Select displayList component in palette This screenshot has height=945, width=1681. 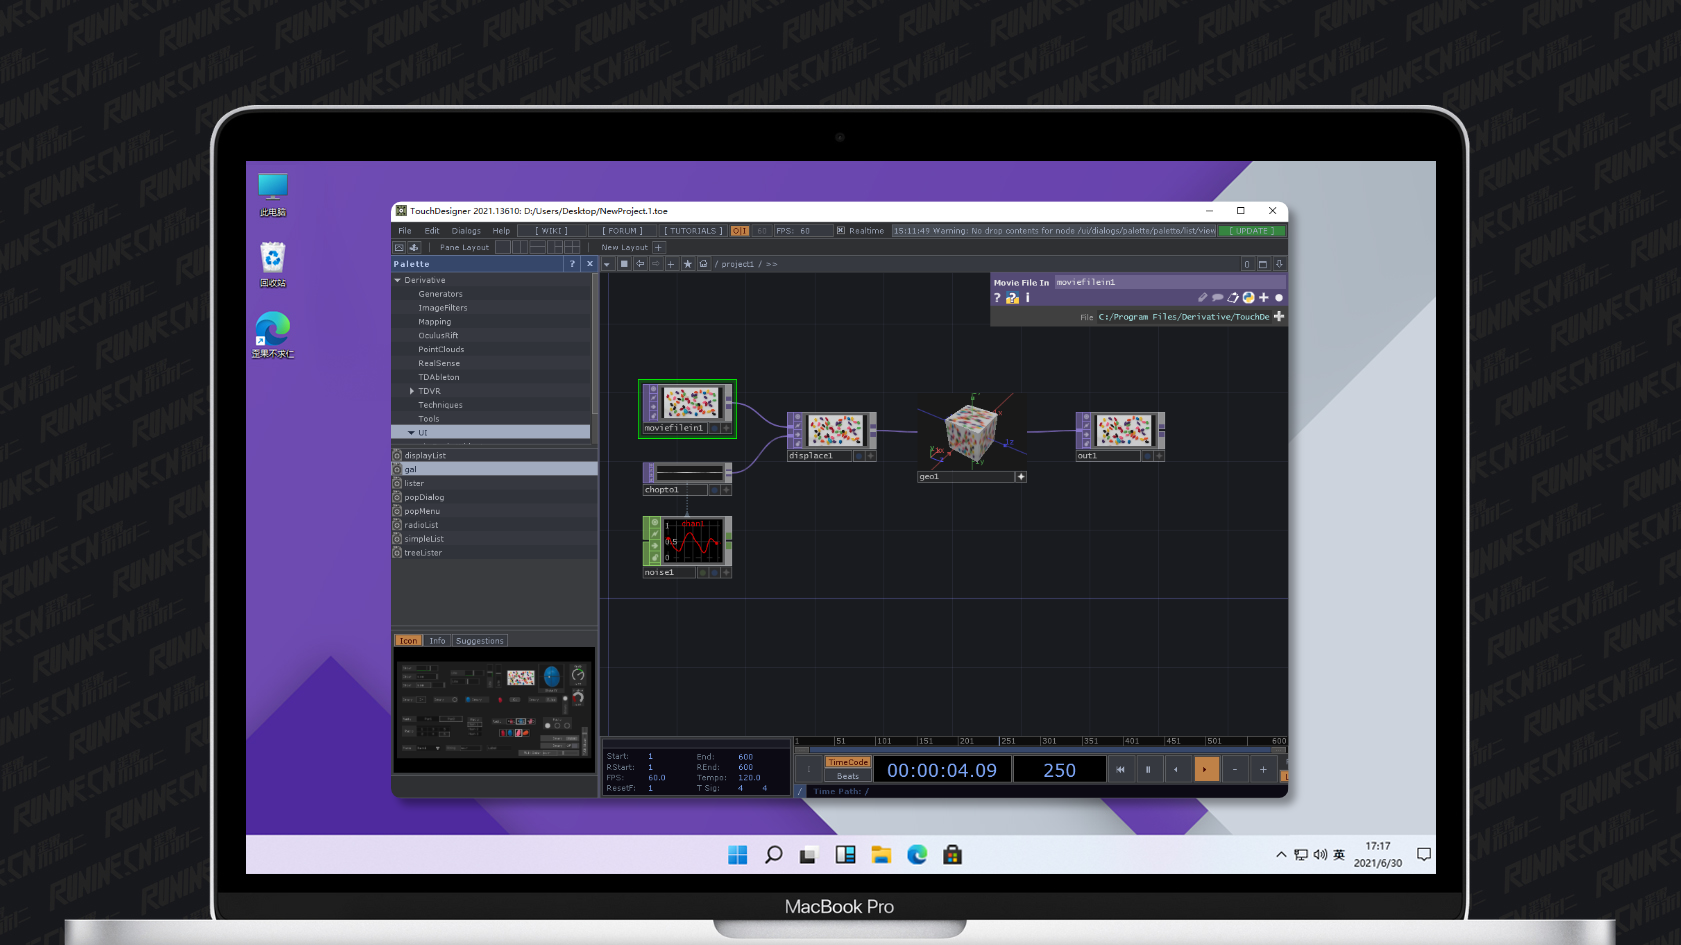[x=495, y=455]
